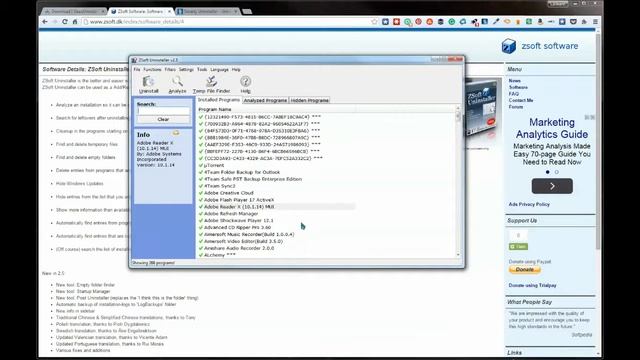
Task: Click the green Like button under Support Us
Action: 518,247
